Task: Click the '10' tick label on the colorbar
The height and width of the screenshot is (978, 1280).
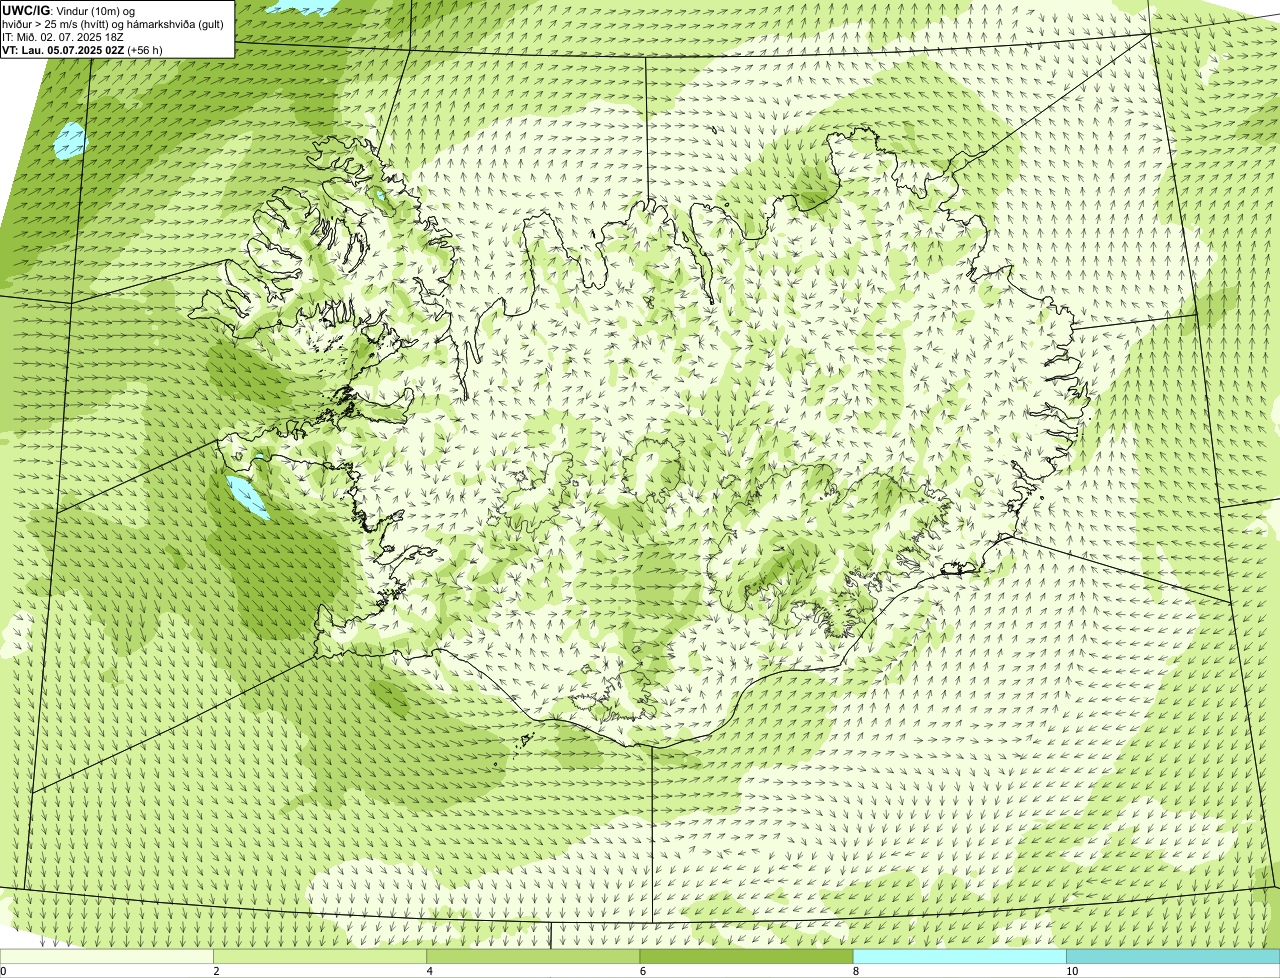Action: (1072, 971)
